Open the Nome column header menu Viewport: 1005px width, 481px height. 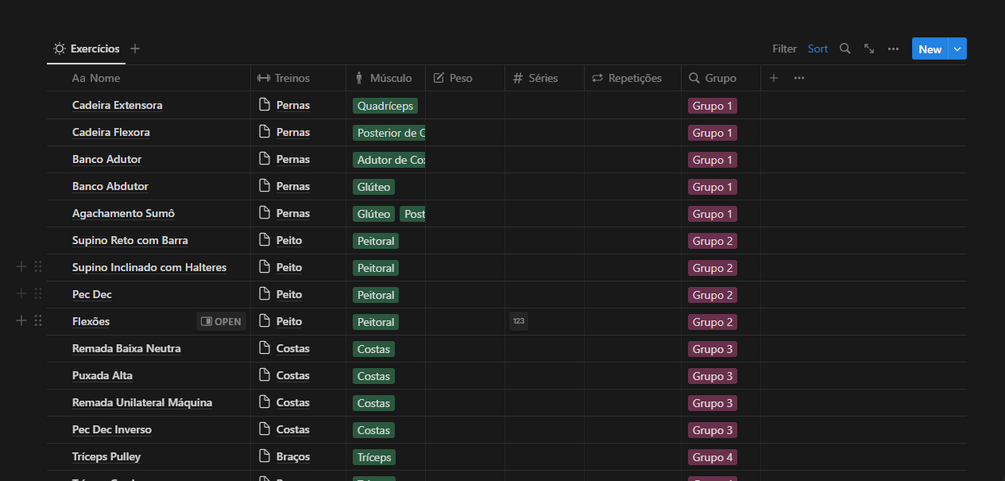pos(148,78)
